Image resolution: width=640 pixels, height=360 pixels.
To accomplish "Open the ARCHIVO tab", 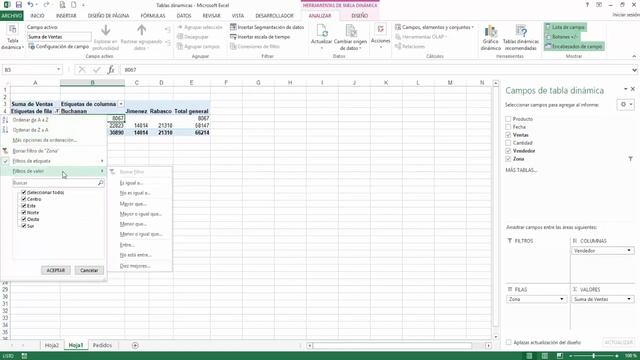I will coord(12,16).
